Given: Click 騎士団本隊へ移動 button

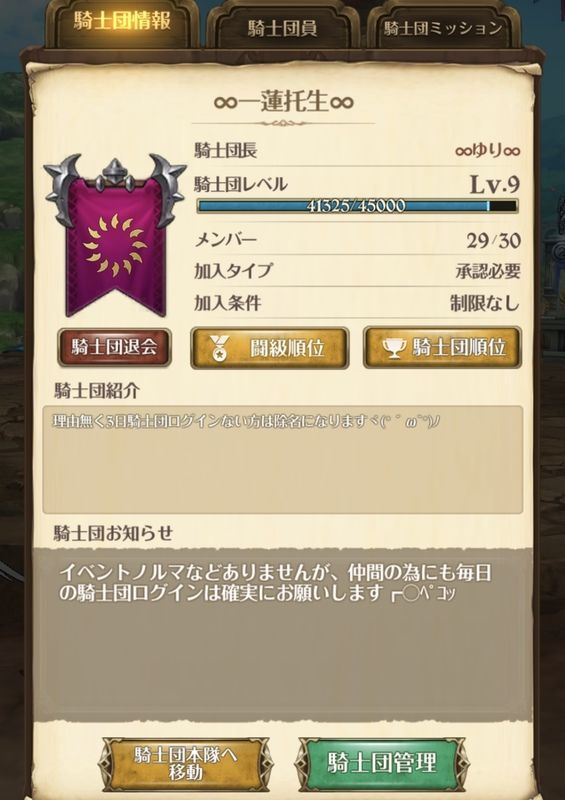Looking at the screenshot, I should click(186, 763).
